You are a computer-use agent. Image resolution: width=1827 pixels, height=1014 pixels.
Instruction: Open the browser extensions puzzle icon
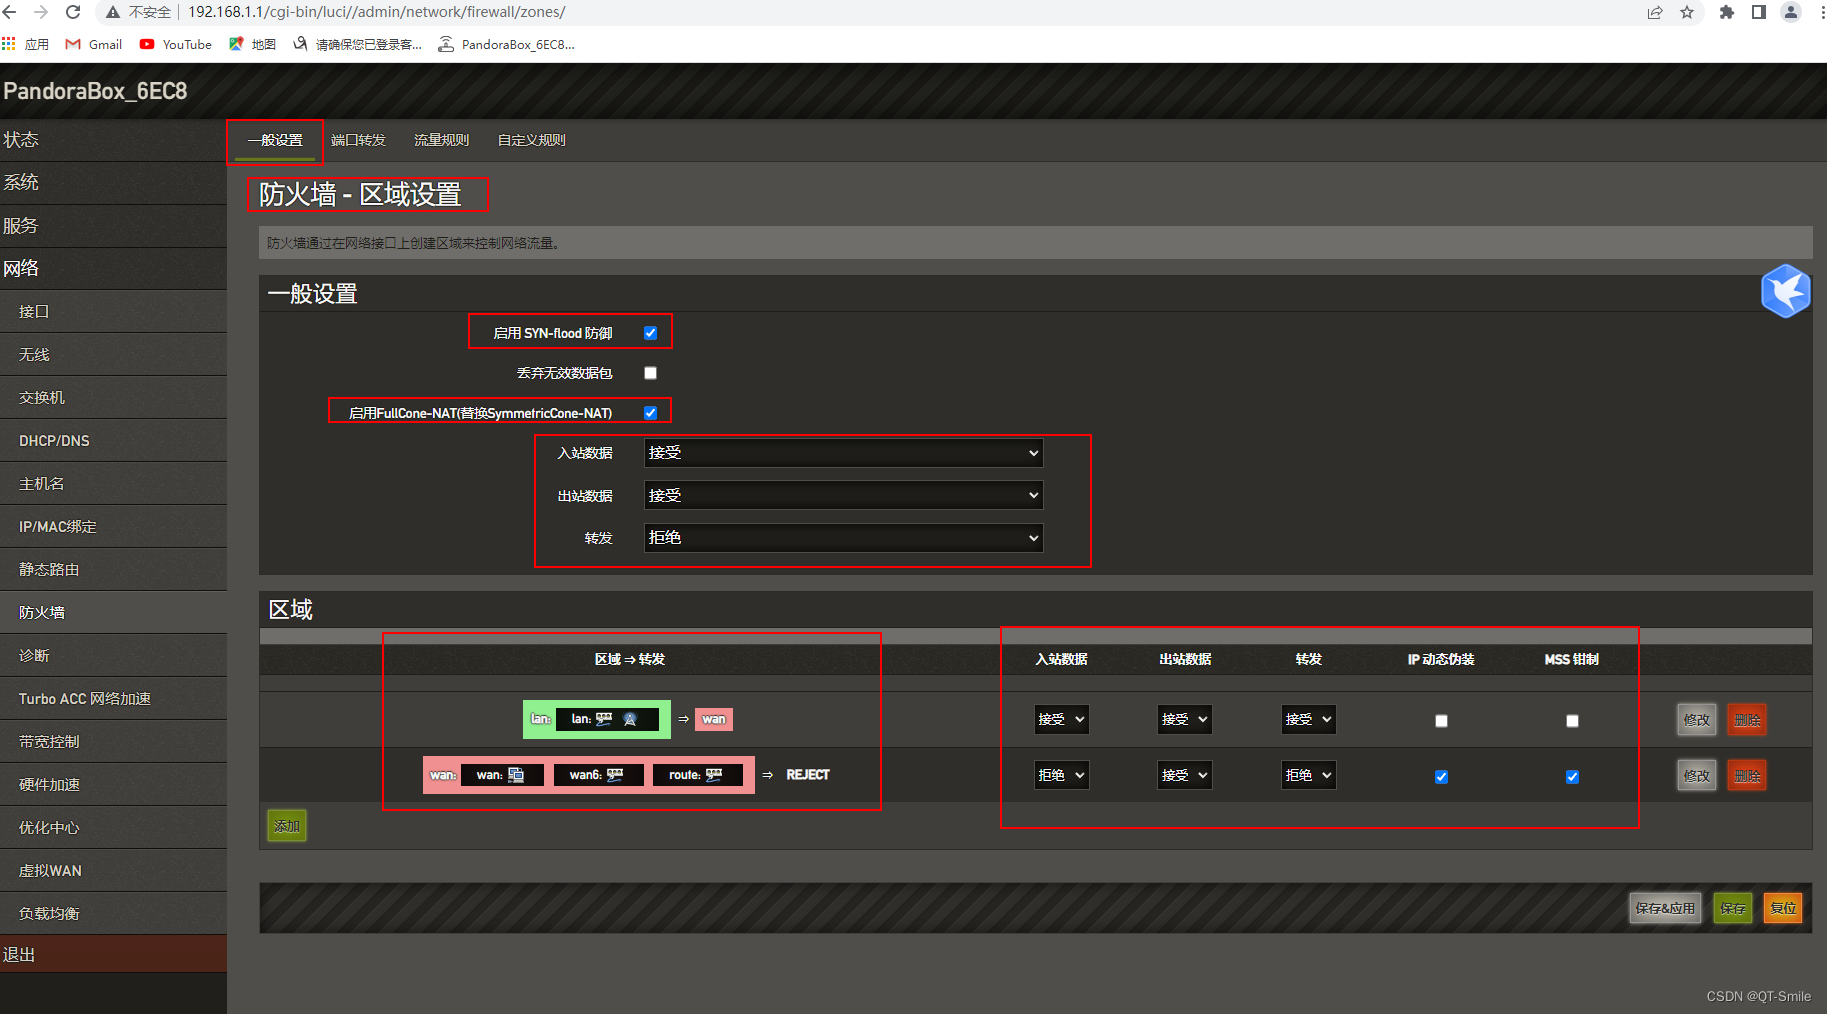click(x=1726, y=12)
